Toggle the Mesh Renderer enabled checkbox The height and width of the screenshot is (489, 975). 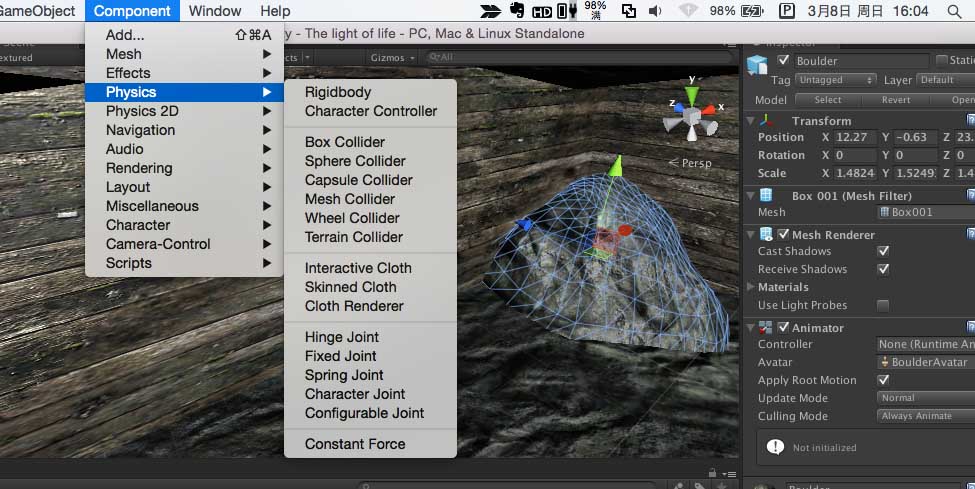click(783, 235)
